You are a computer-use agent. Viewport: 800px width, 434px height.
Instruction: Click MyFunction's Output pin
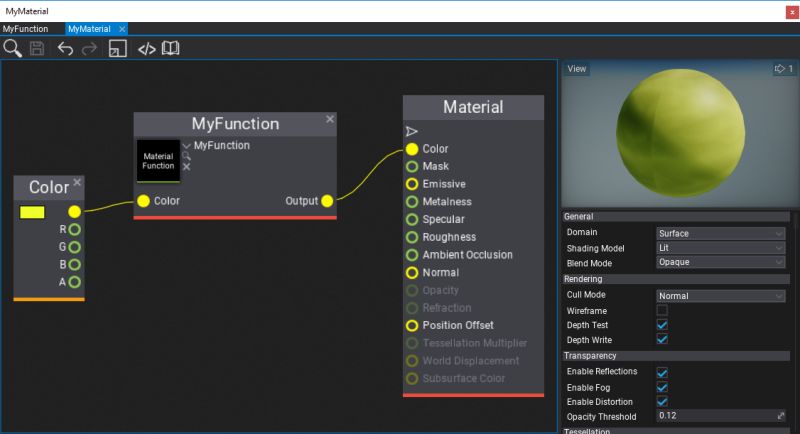pos(327,201)
